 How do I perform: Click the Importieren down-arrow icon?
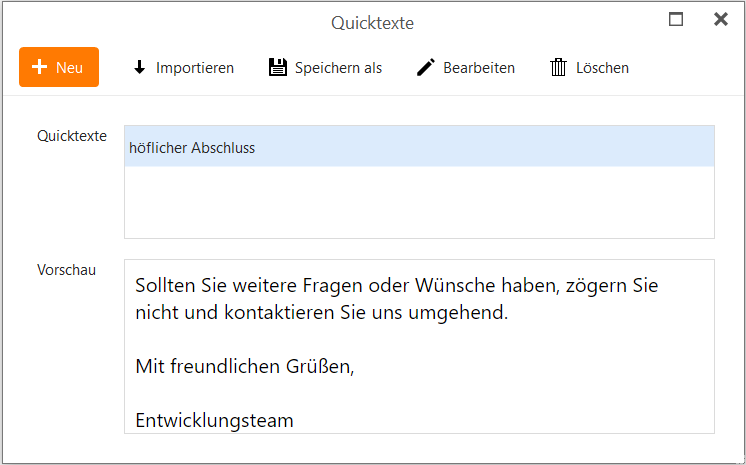139,68
